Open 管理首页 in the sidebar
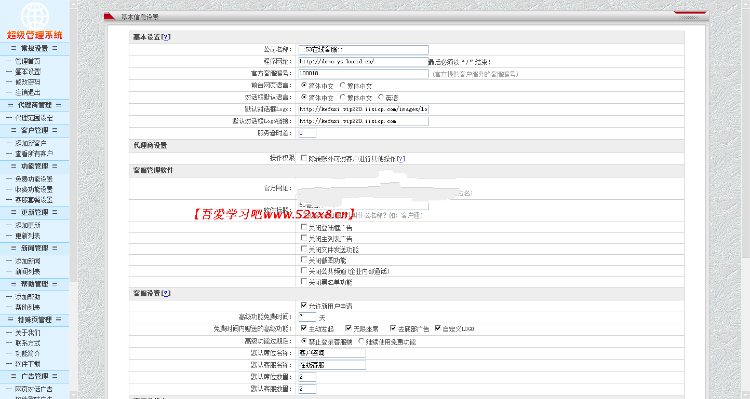 tap(28, 61)
